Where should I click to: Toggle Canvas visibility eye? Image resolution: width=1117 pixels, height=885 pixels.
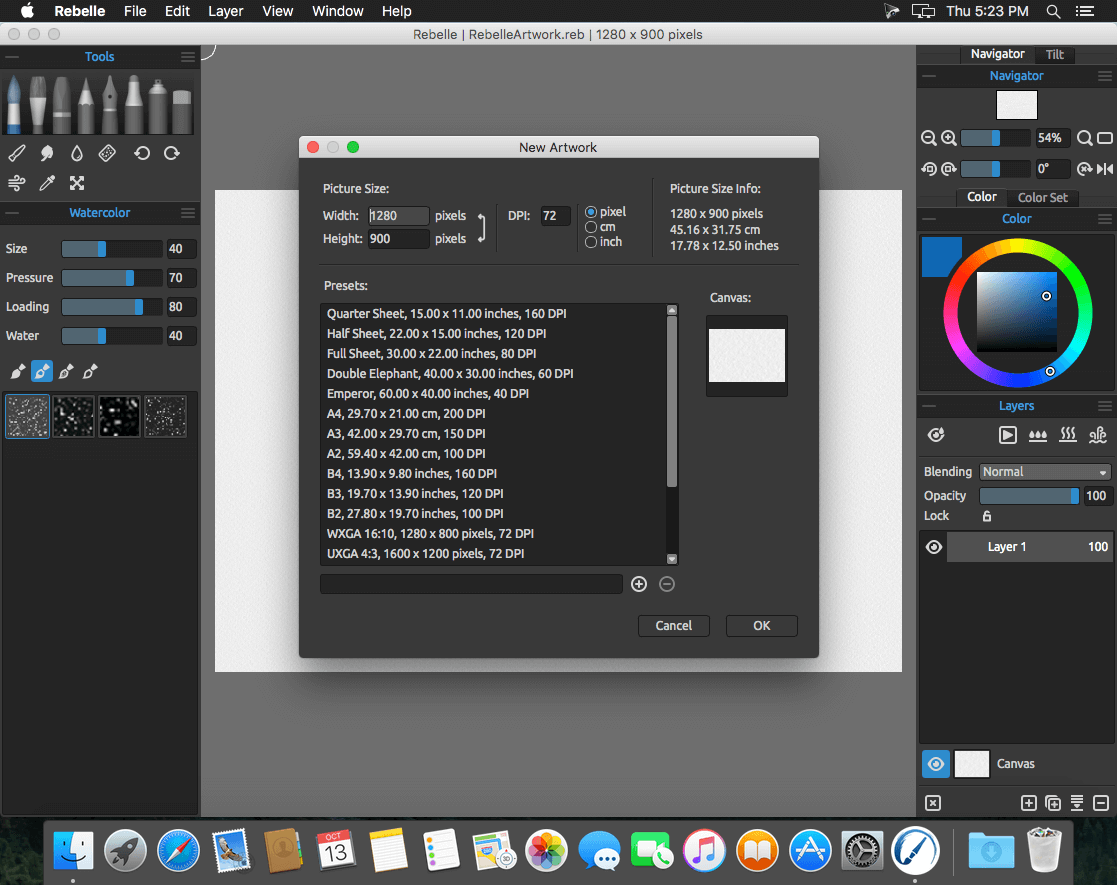(x=936, y=764)
